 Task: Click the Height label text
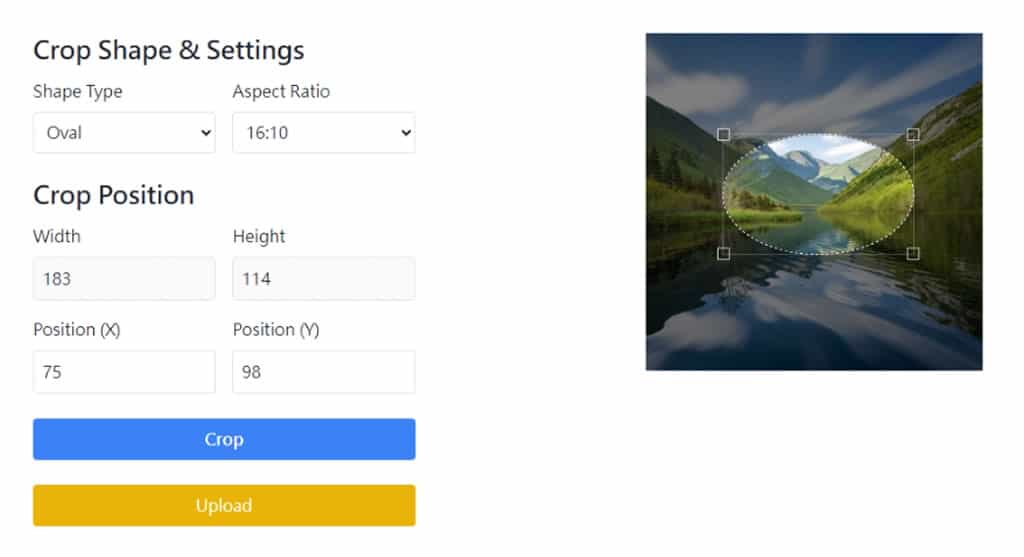259,236
